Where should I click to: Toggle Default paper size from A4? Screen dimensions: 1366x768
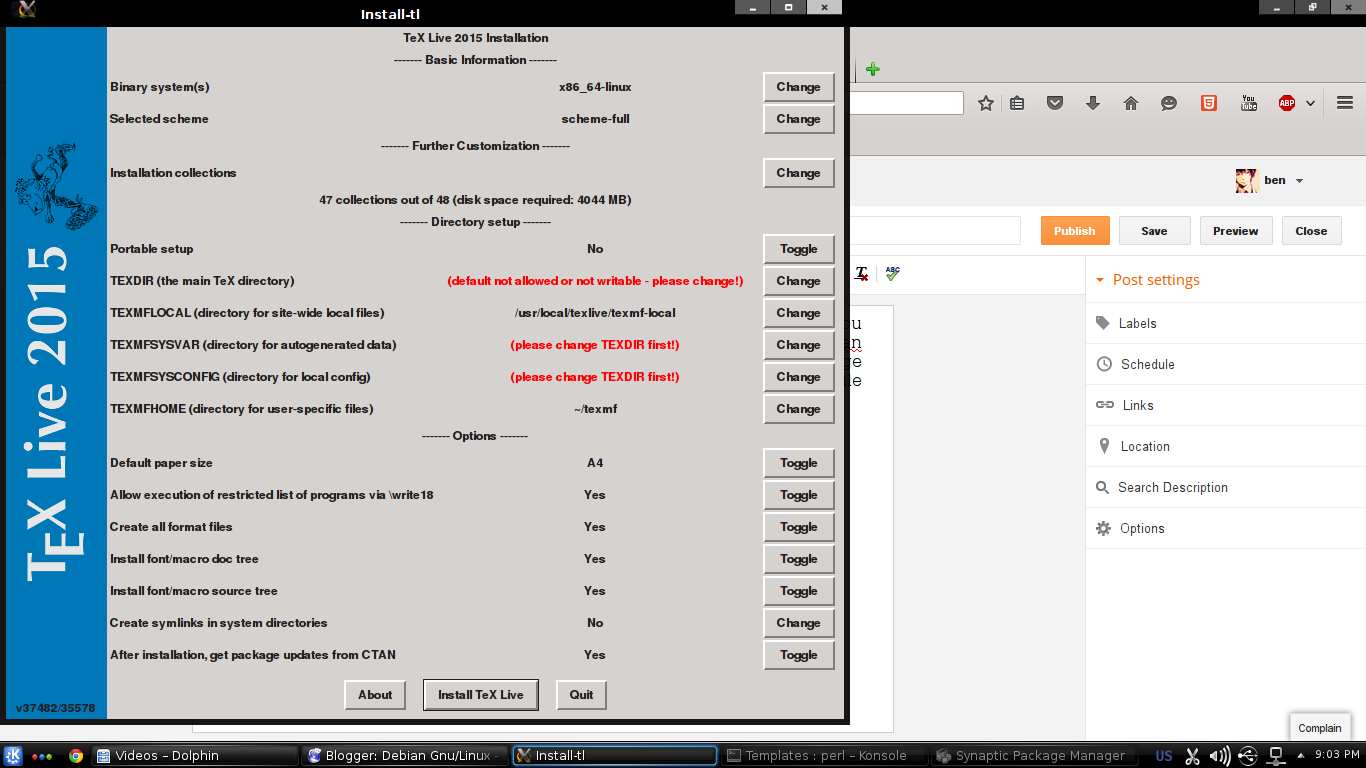798,463
